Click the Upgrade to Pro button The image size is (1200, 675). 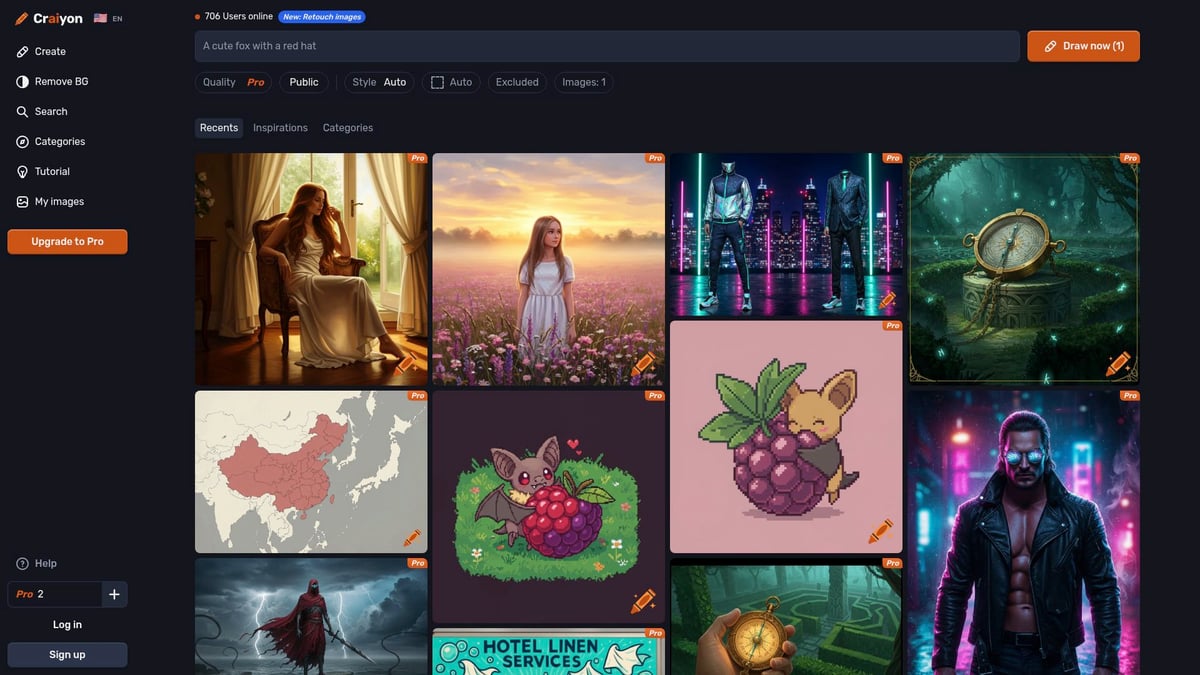67,242
